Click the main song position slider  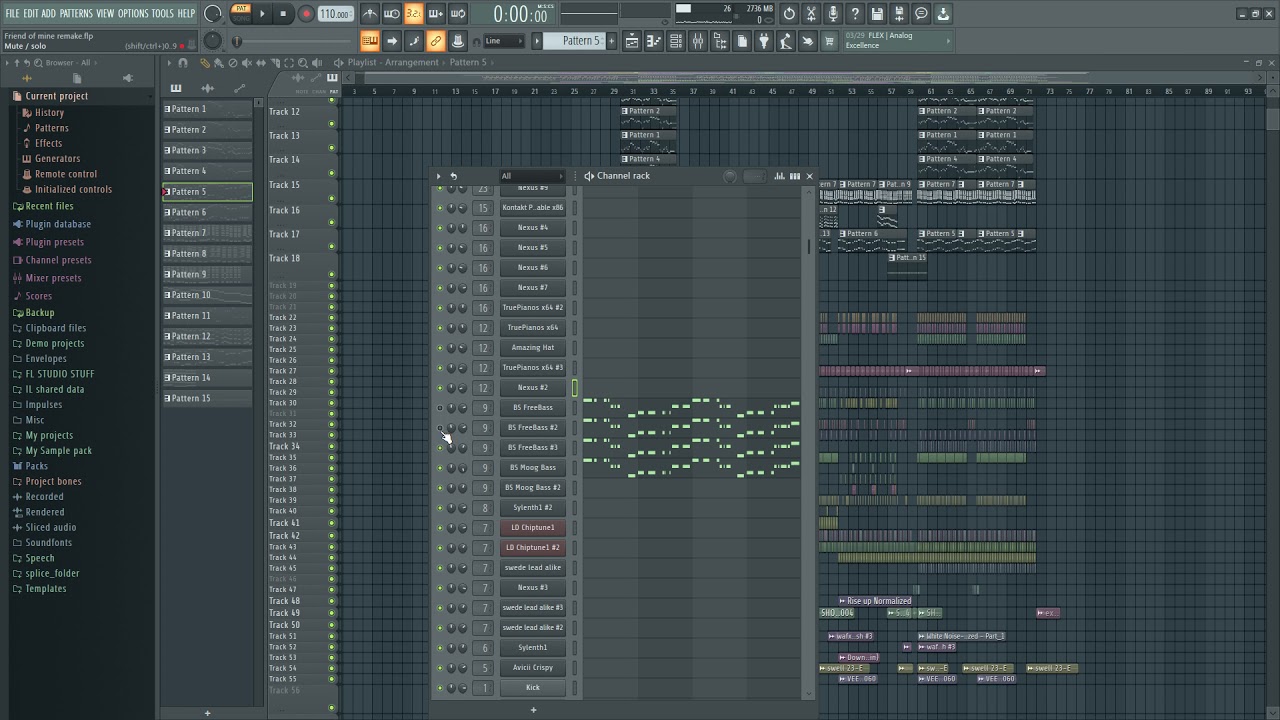290,41
